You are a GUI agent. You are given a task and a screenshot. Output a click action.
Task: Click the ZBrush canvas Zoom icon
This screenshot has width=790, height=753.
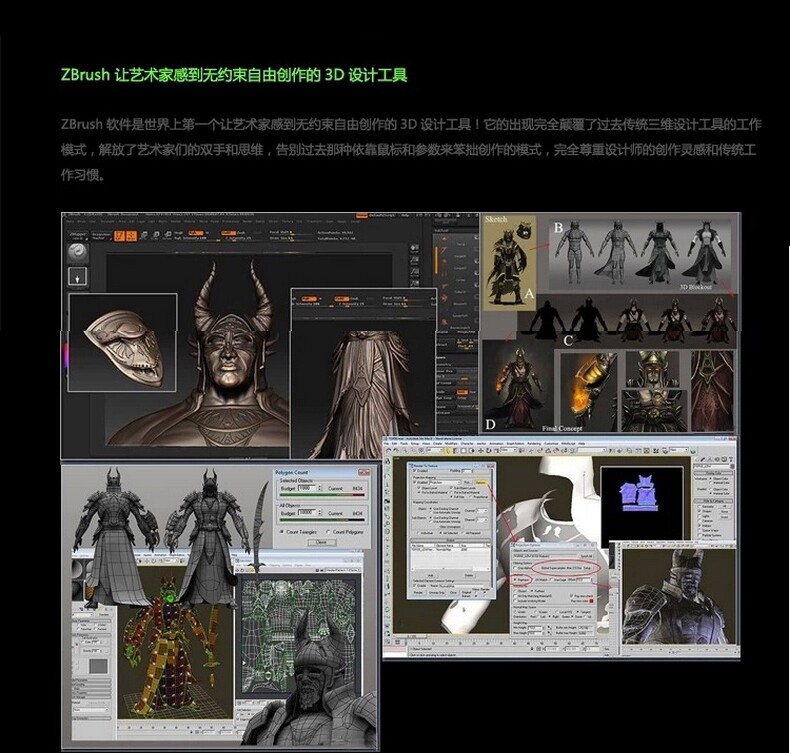(415, 260)
